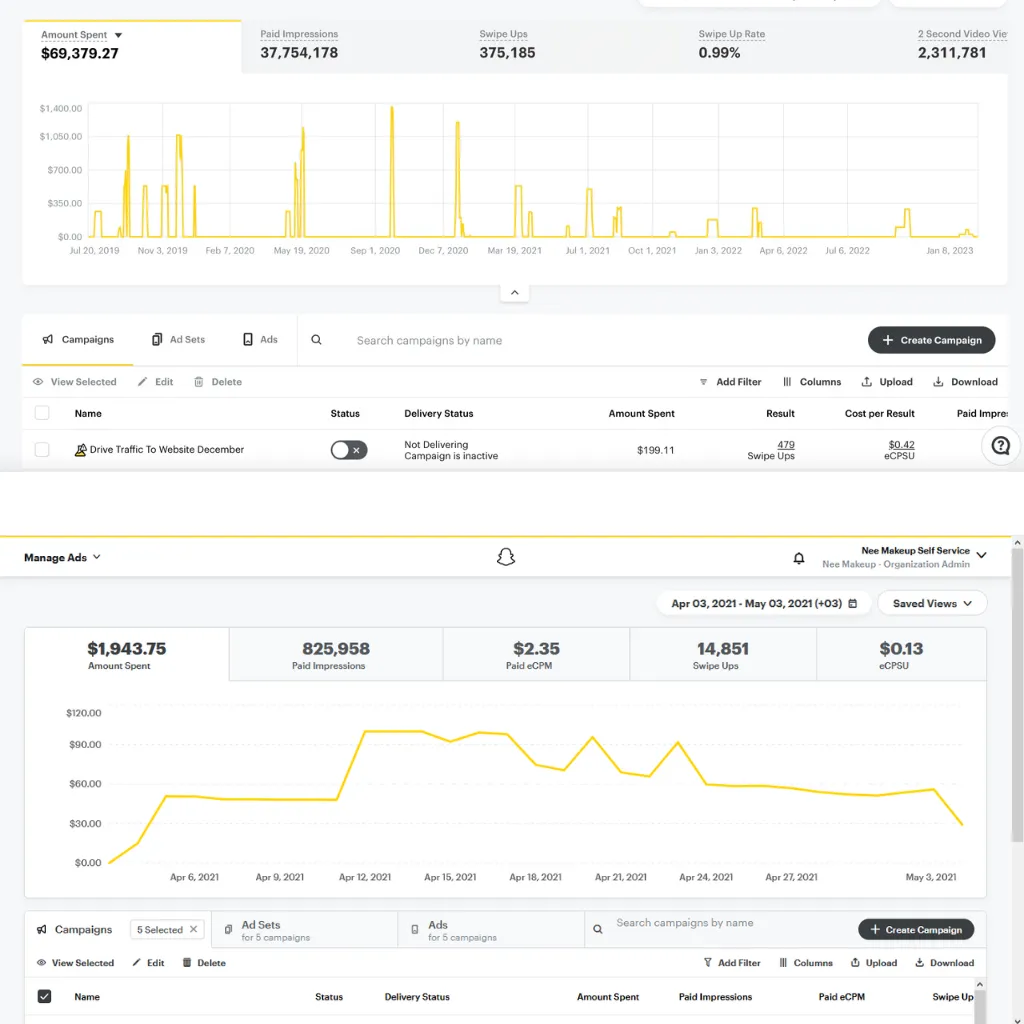
Task: Open the help question mark bubble
Action: pyautogui.click(x=1000, y=446)
